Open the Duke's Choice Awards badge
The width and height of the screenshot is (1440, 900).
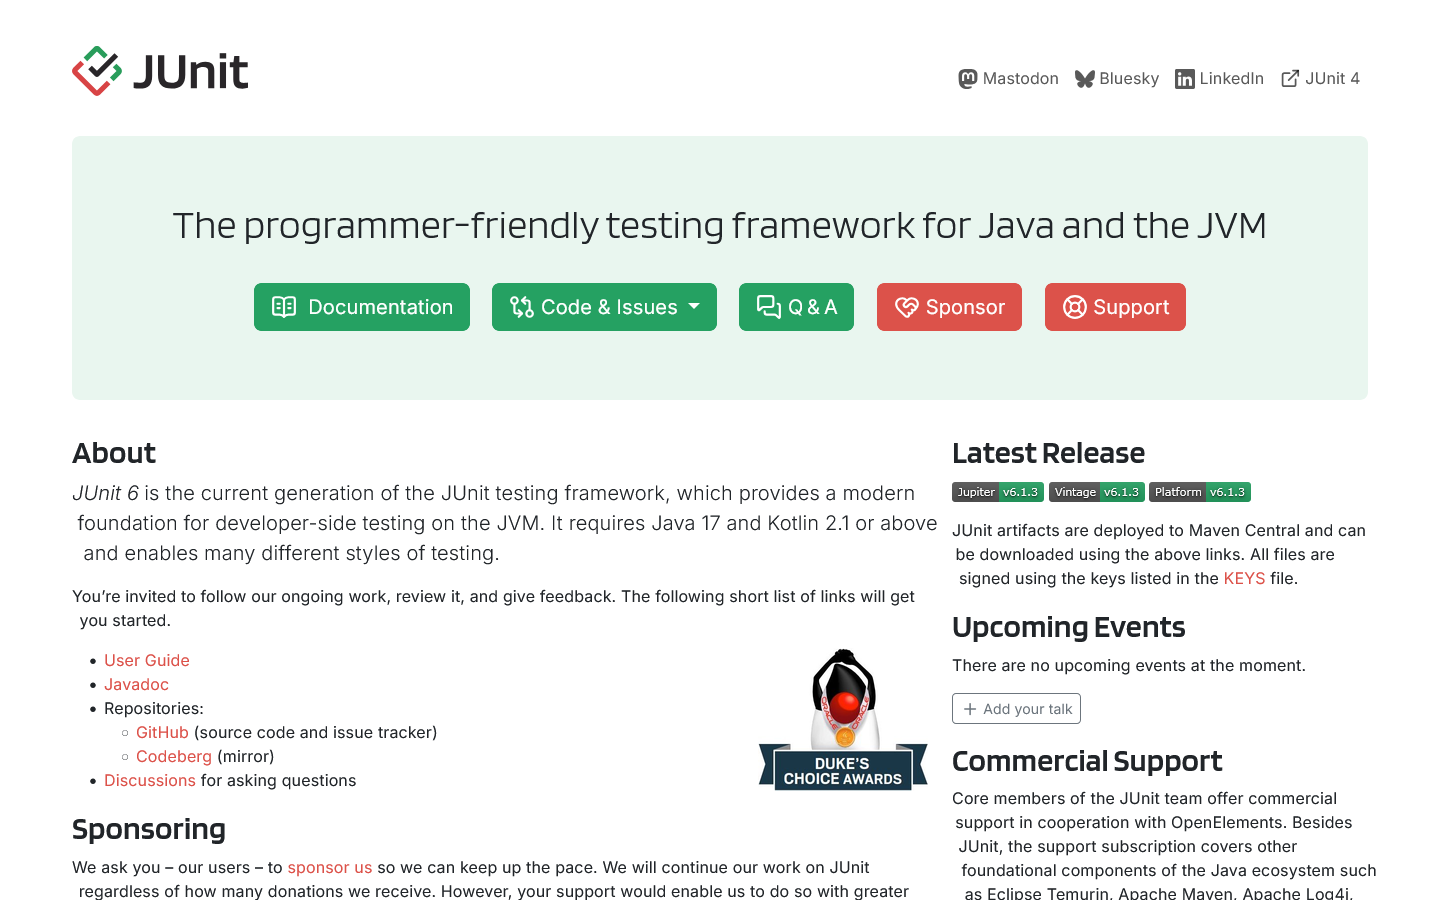(843, 720)
